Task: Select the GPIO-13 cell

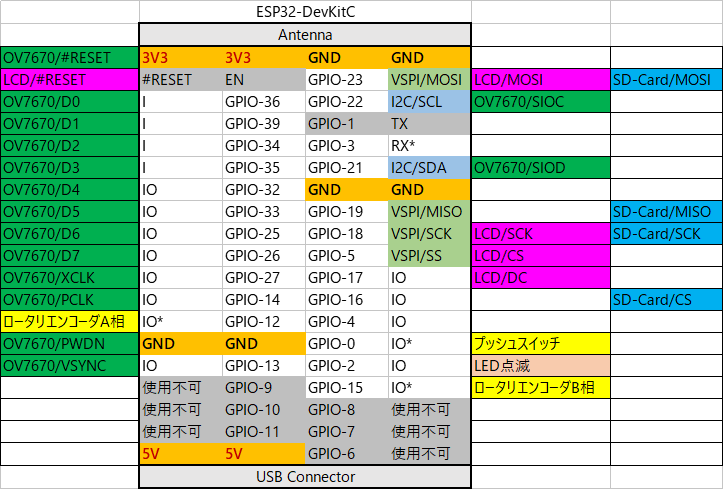Action: coord(264,365)
